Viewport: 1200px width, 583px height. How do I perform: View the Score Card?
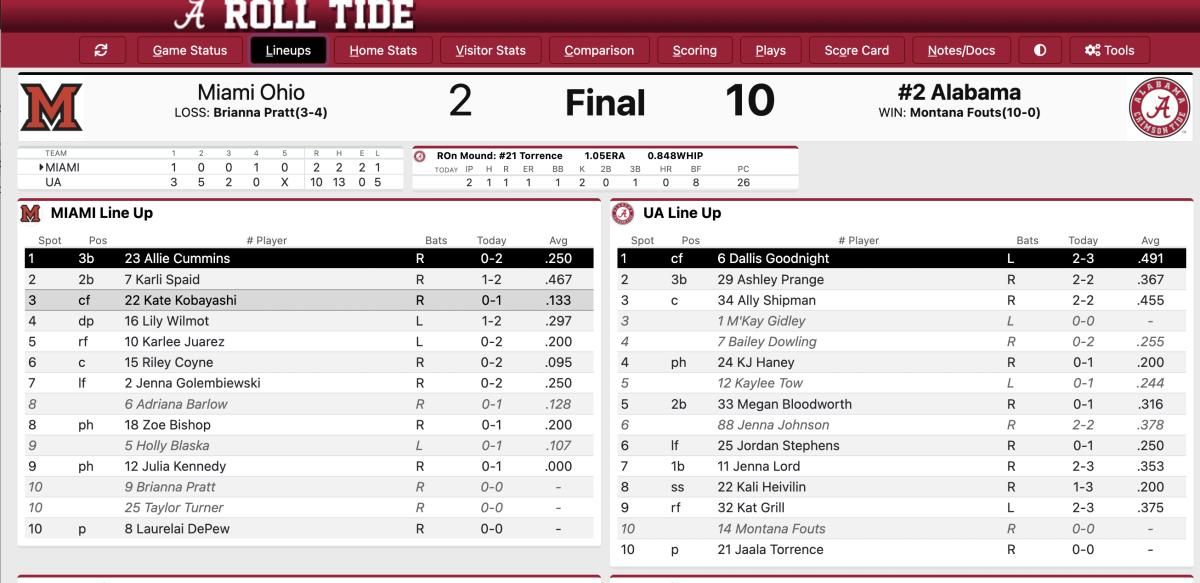[857, 50]
